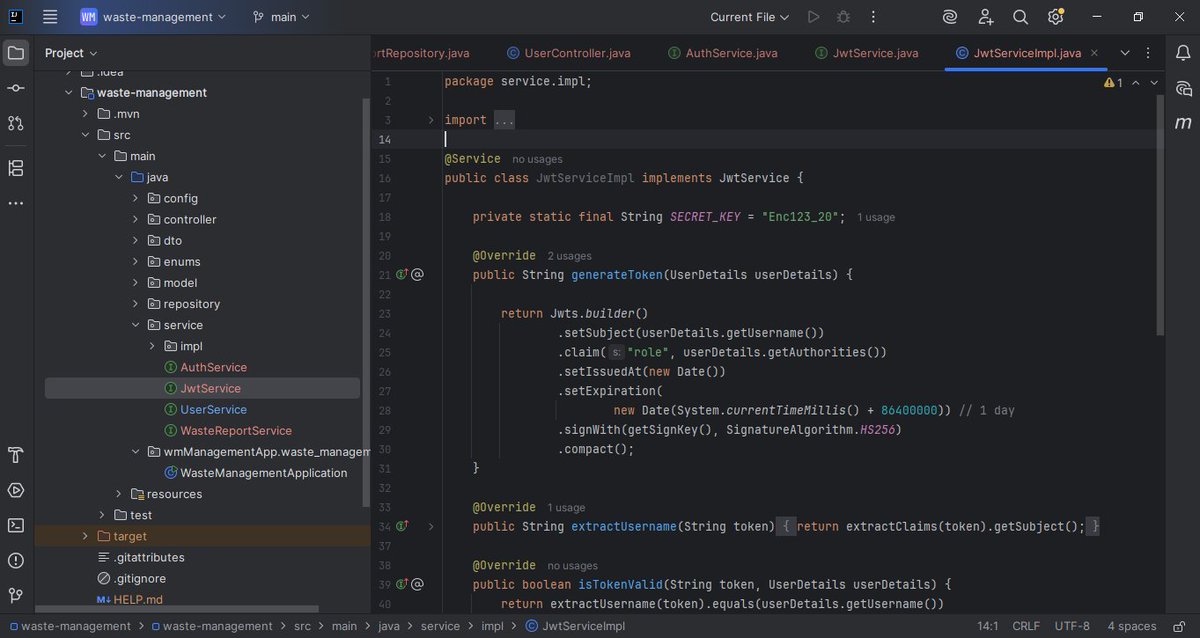Switch to the JwtService.java tab
Screen dimensions: 1200x638
click(x=866, y=53)
